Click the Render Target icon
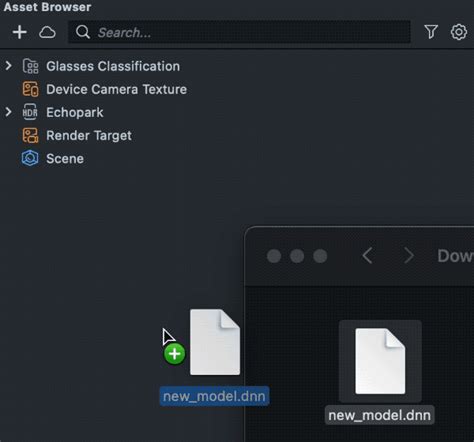474x442 pixels. [x=30, y=136]
